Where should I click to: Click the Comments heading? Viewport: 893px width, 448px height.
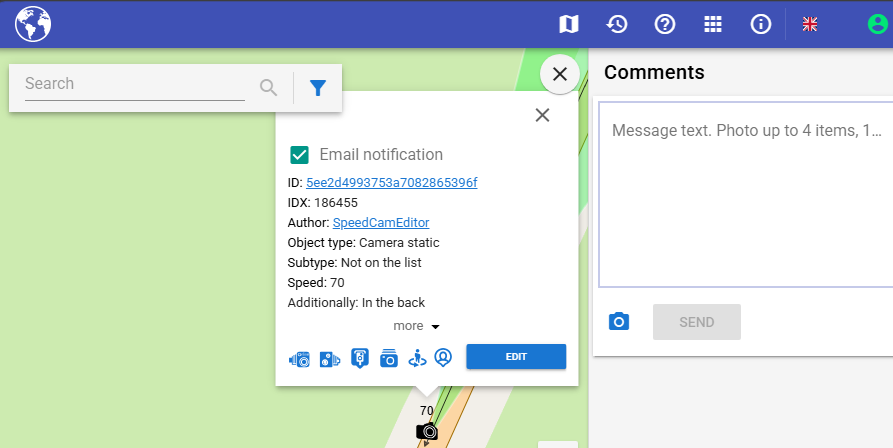tap(654, 72)
